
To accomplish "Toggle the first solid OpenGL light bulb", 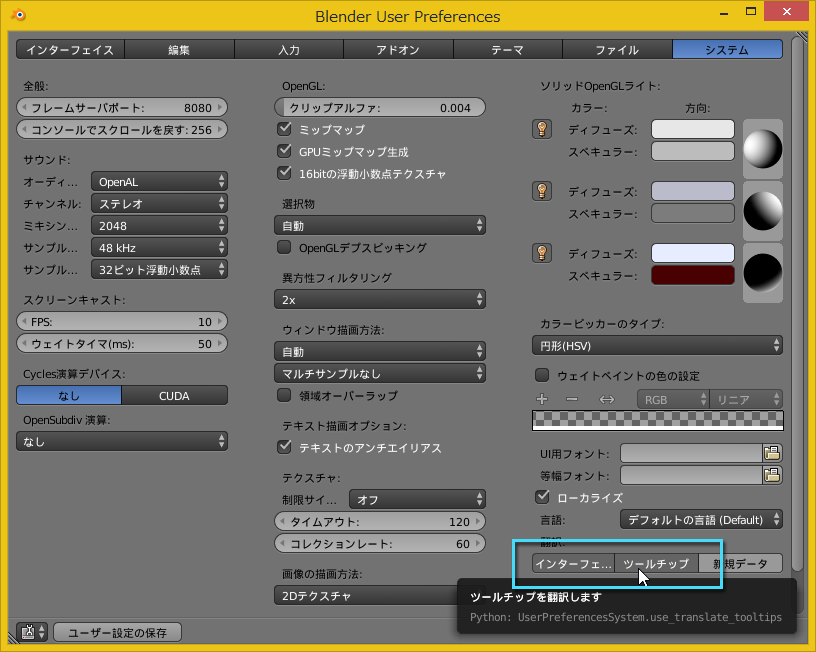I will pos(542,129).
